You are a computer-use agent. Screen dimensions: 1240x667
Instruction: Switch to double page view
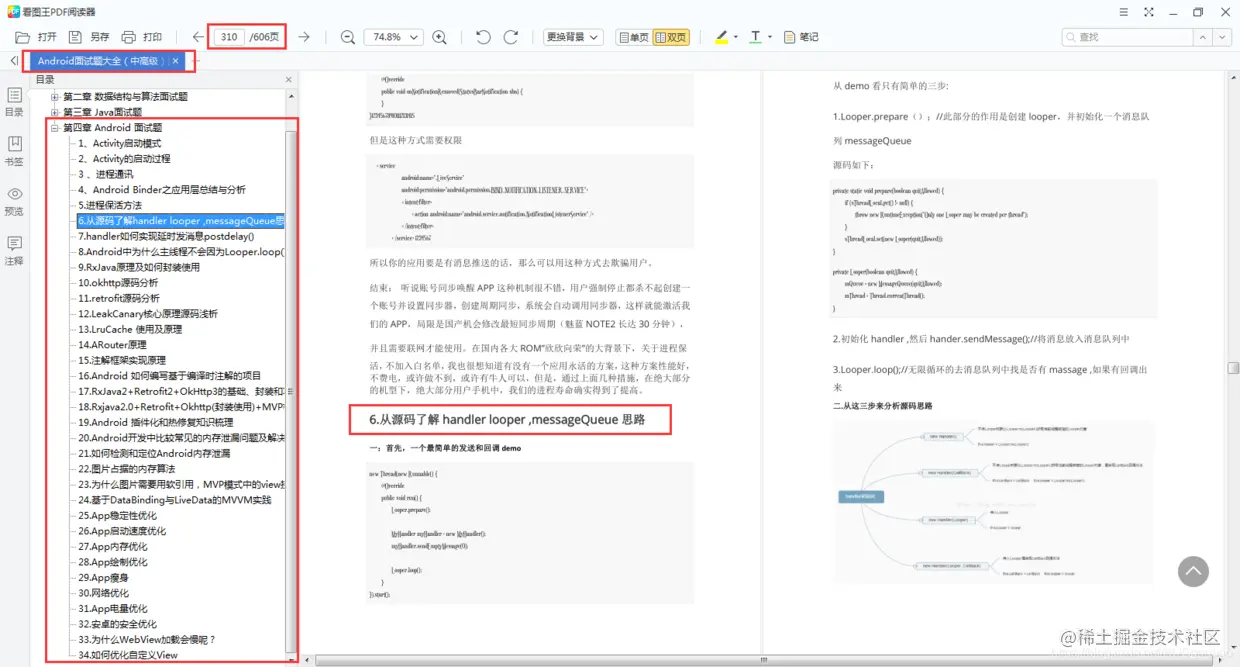[671, 37]
